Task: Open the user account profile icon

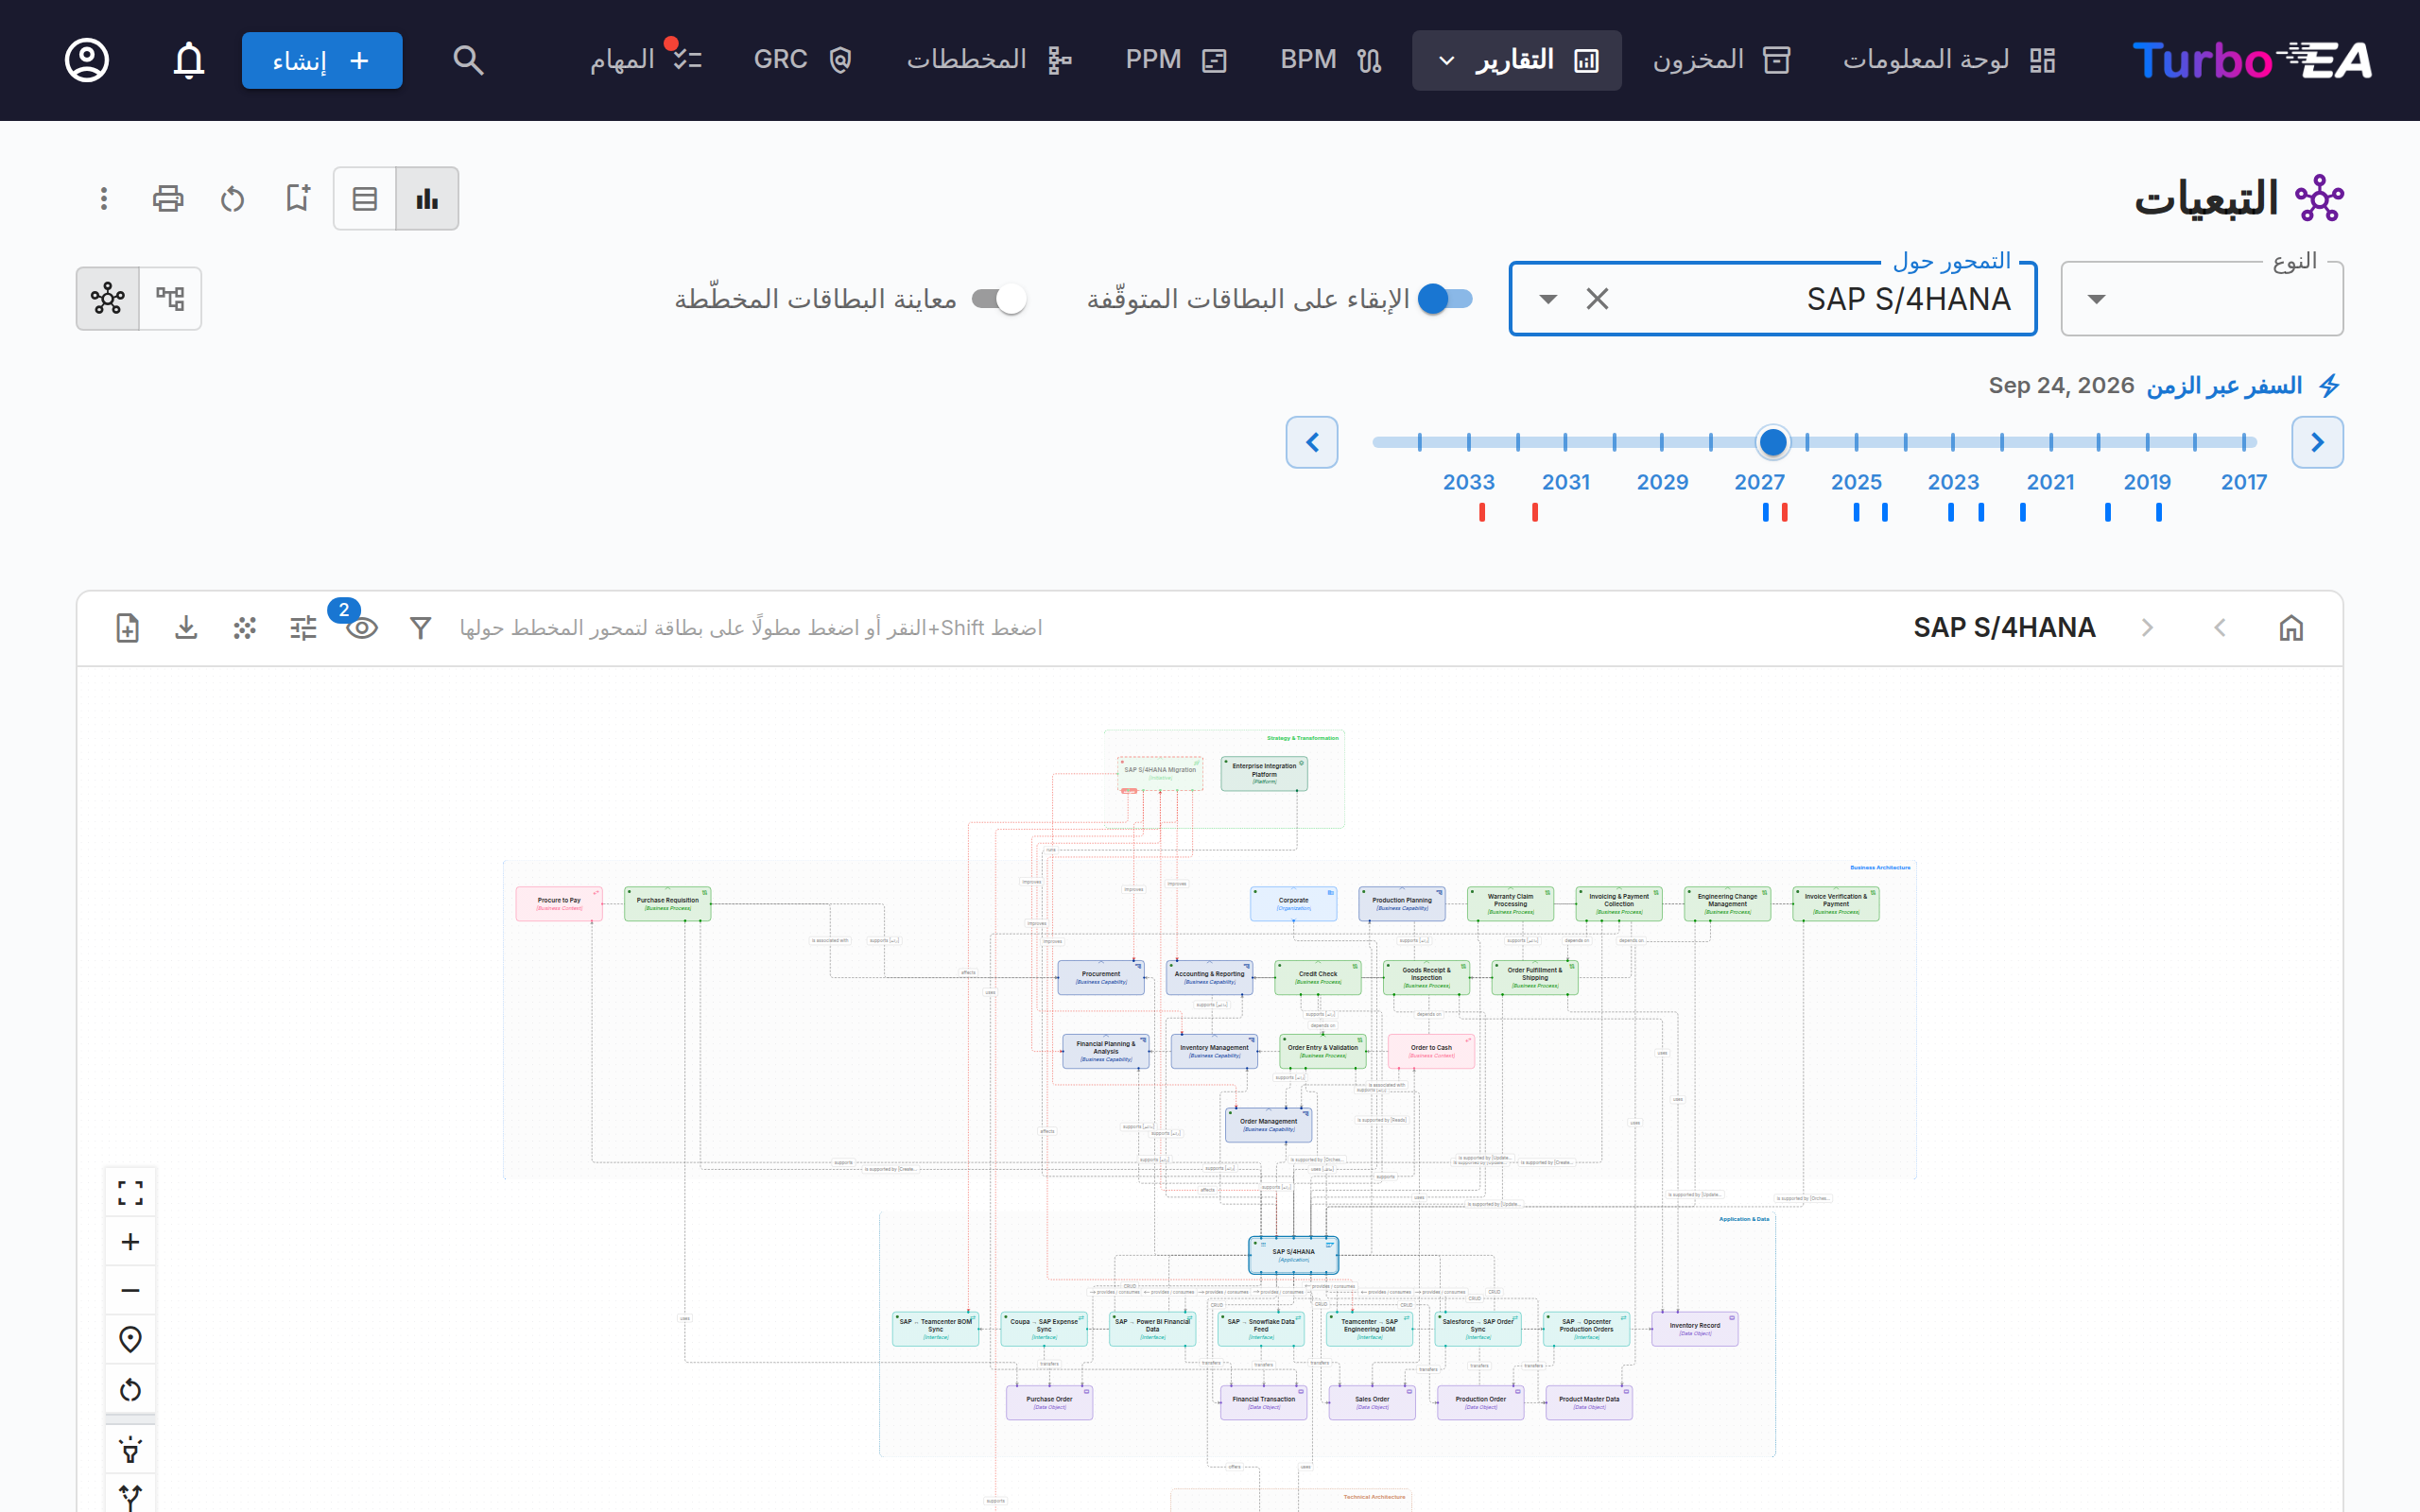Action: click(x=87, y=60)
